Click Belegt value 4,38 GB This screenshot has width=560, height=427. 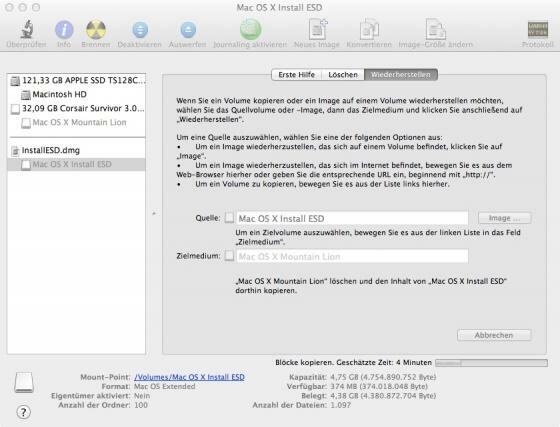(383, 396)
